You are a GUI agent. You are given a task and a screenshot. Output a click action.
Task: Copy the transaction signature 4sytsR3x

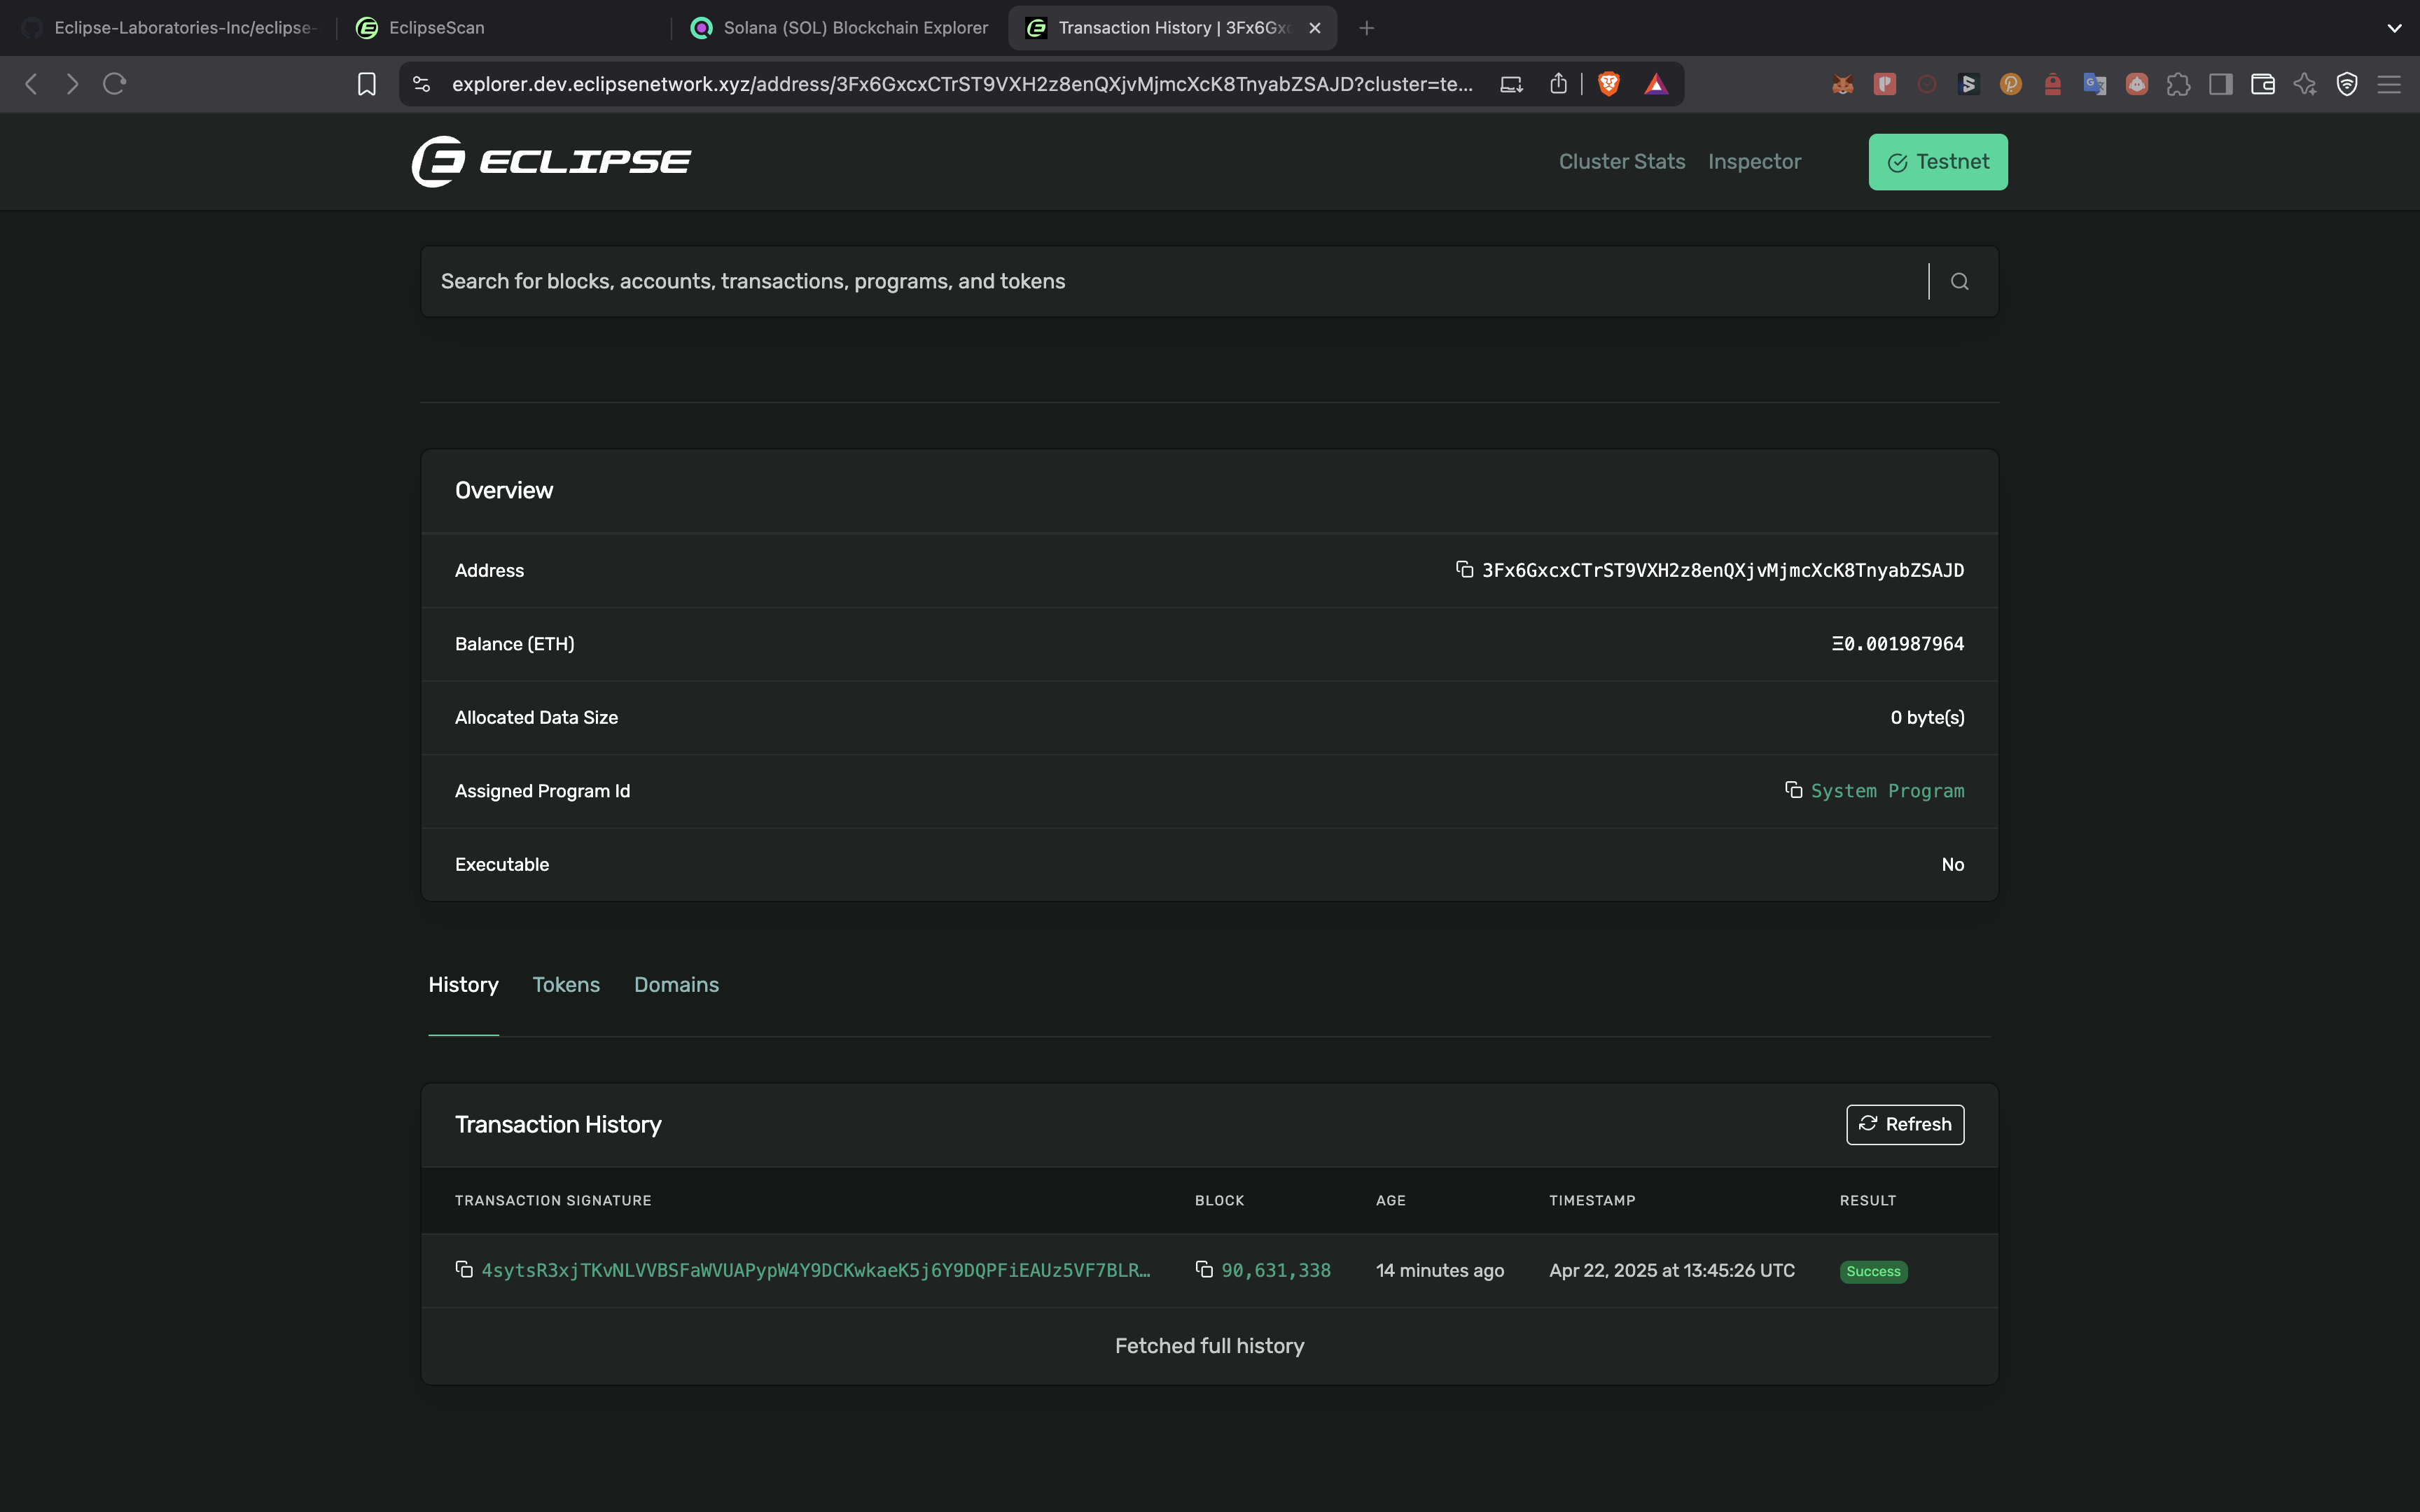(464, 1269)
